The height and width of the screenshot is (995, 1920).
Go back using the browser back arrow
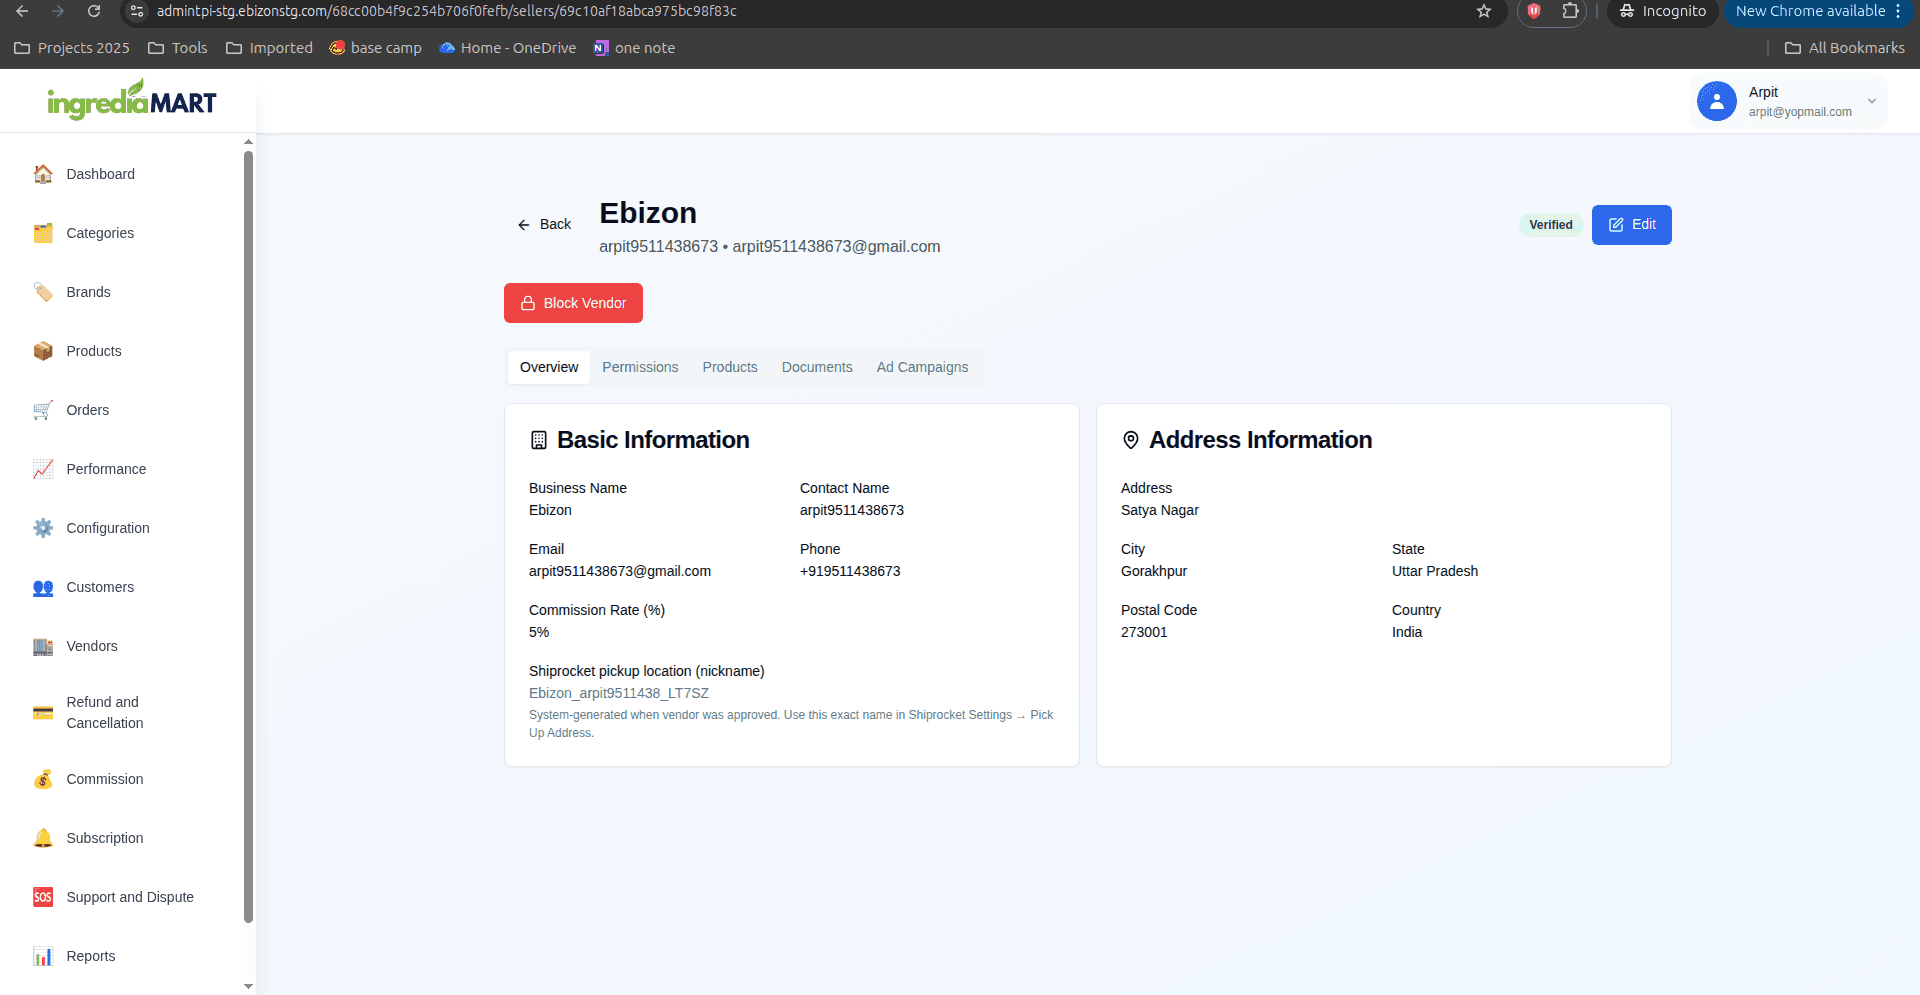click(22, 11)
